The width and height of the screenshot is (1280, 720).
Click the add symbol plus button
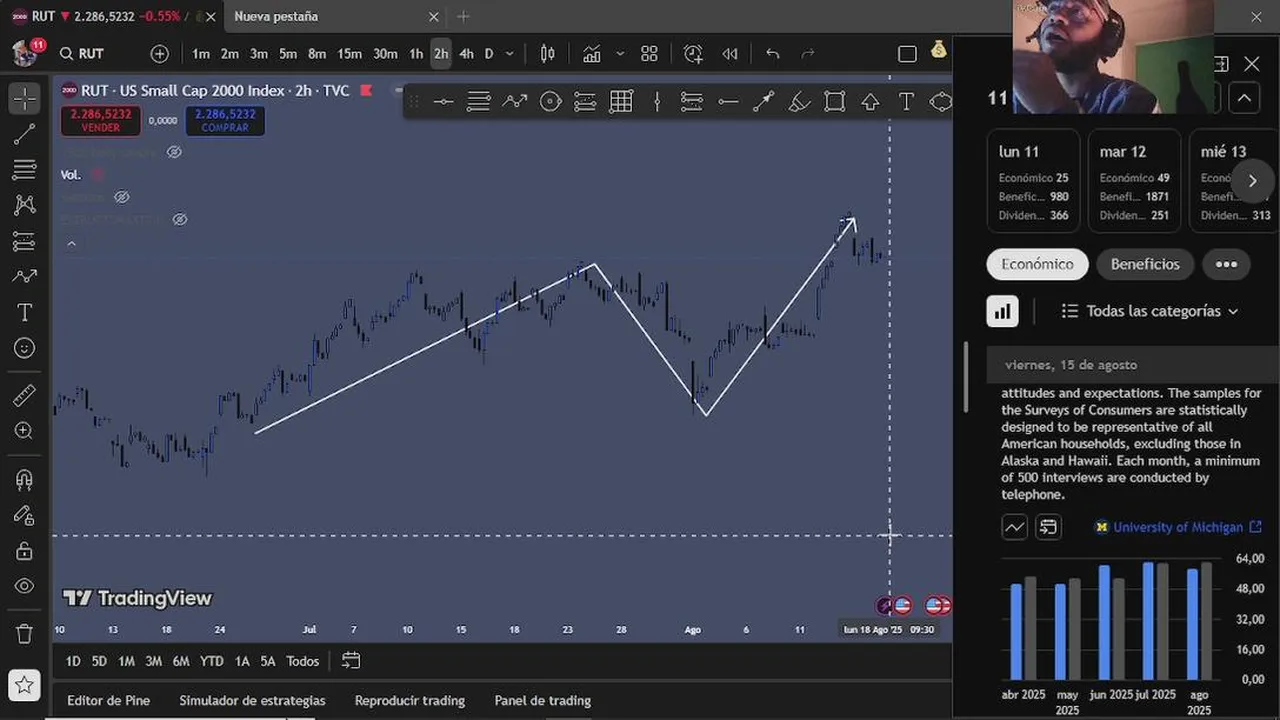click(160, 54)
